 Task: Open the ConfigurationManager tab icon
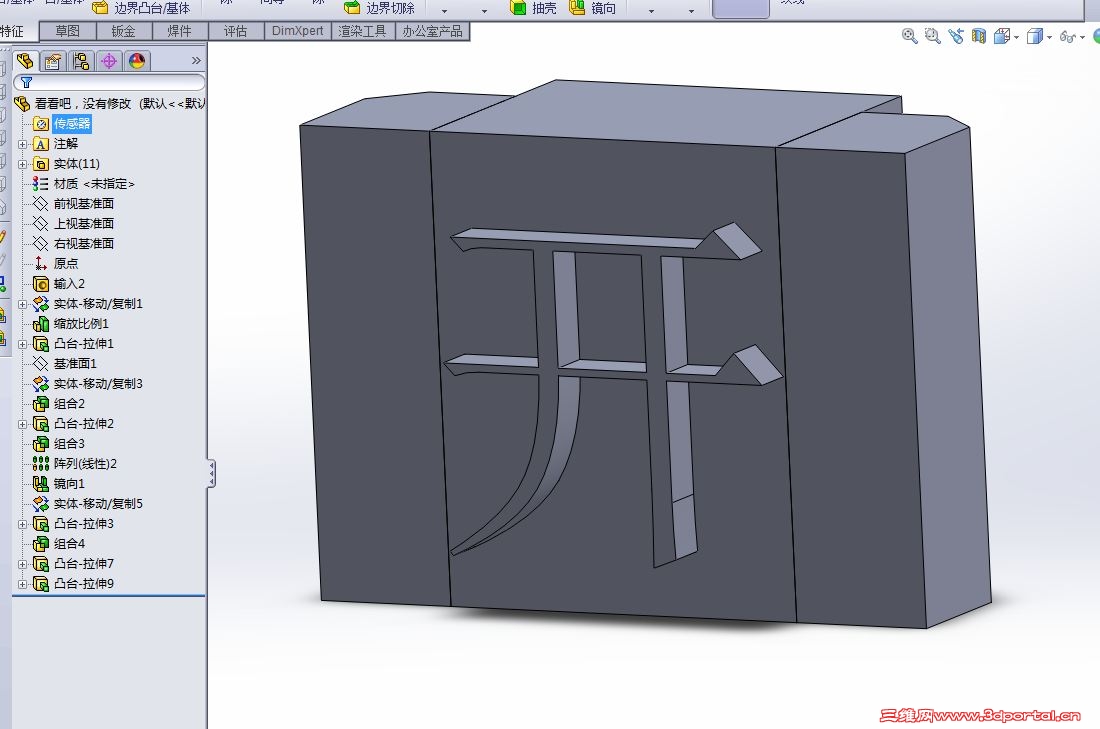(81, 61)
